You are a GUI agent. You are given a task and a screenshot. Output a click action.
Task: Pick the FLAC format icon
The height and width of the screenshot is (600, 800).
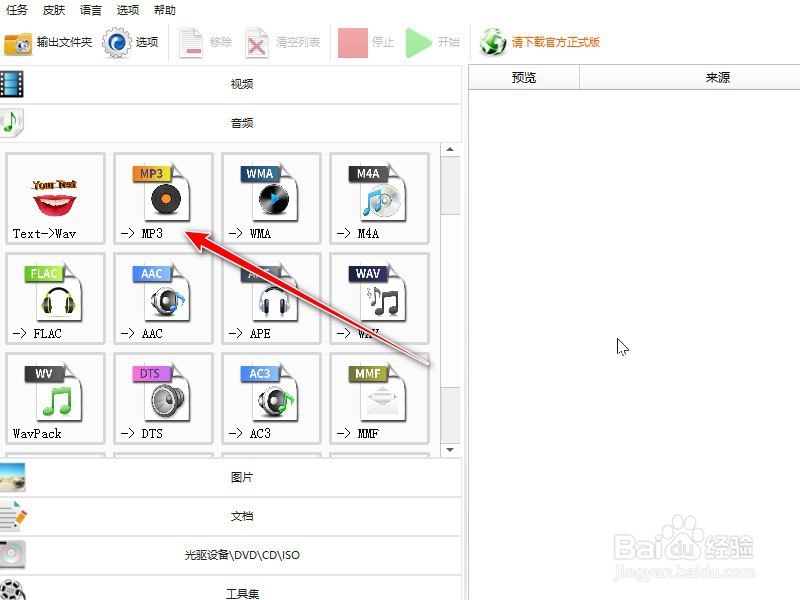click(55, 297)
